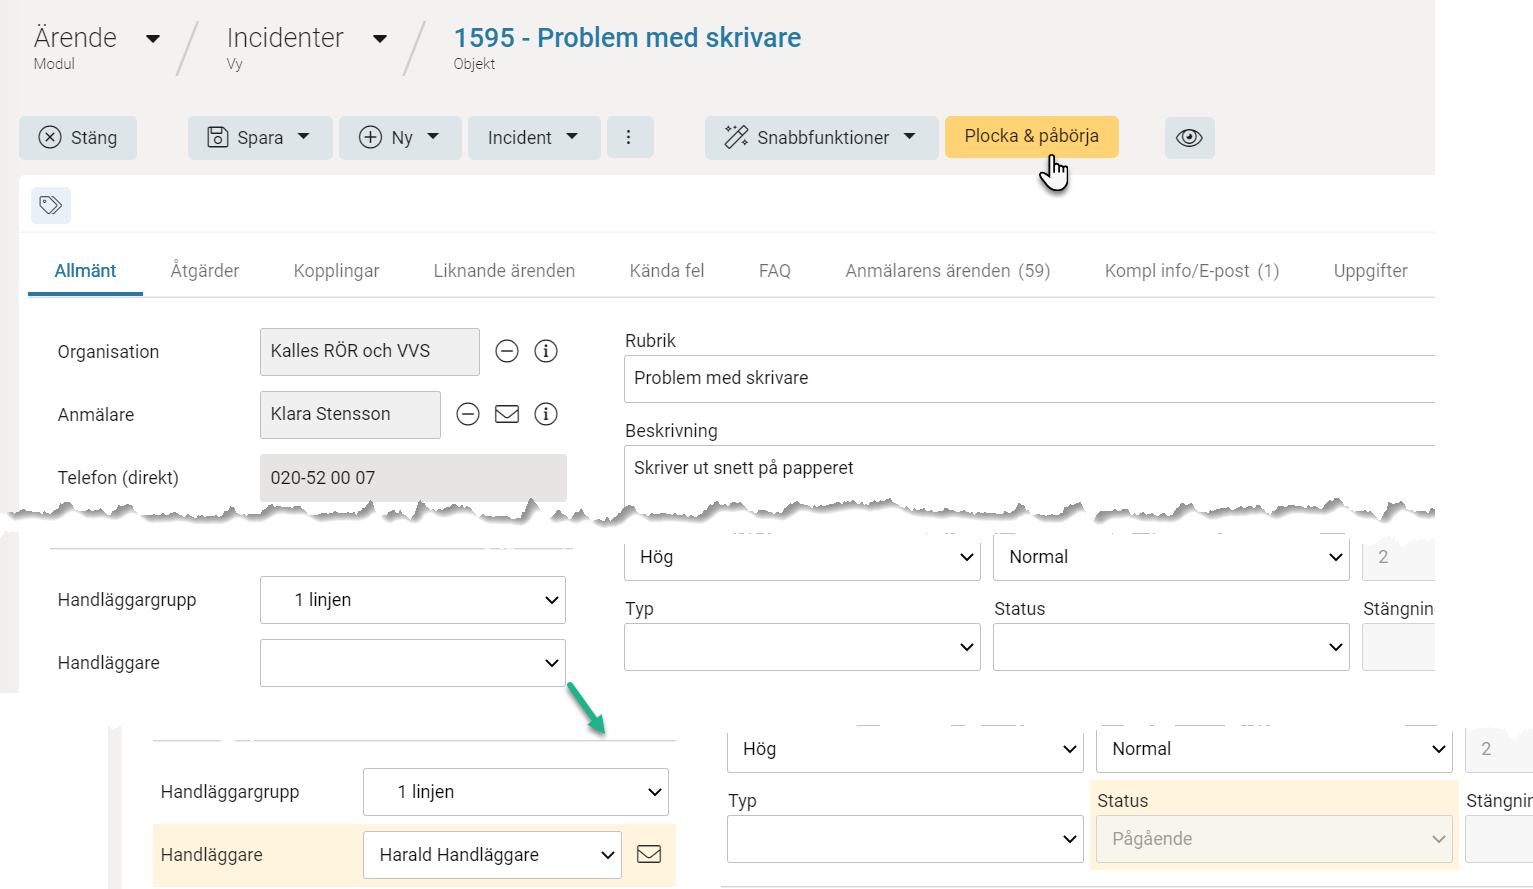Click the Plocka & påbörja button
1533x889 pixels.
click(1031, 137)
